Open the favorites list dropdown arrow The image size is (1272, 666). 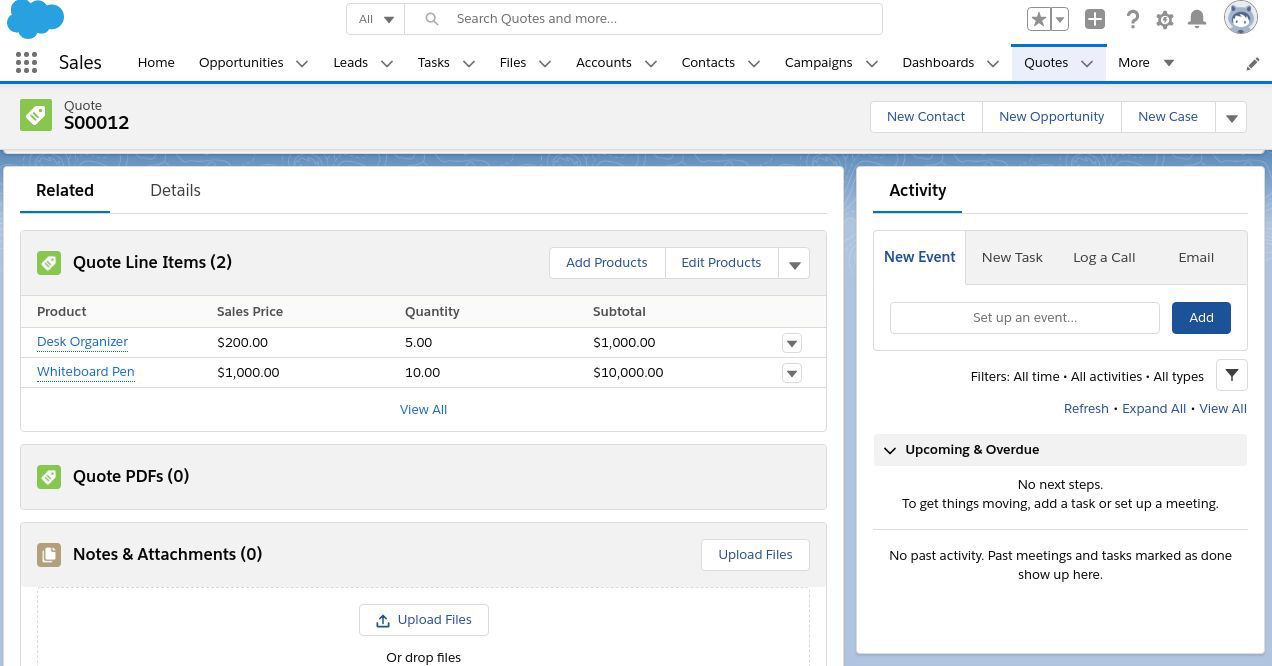click(1060, 19)
